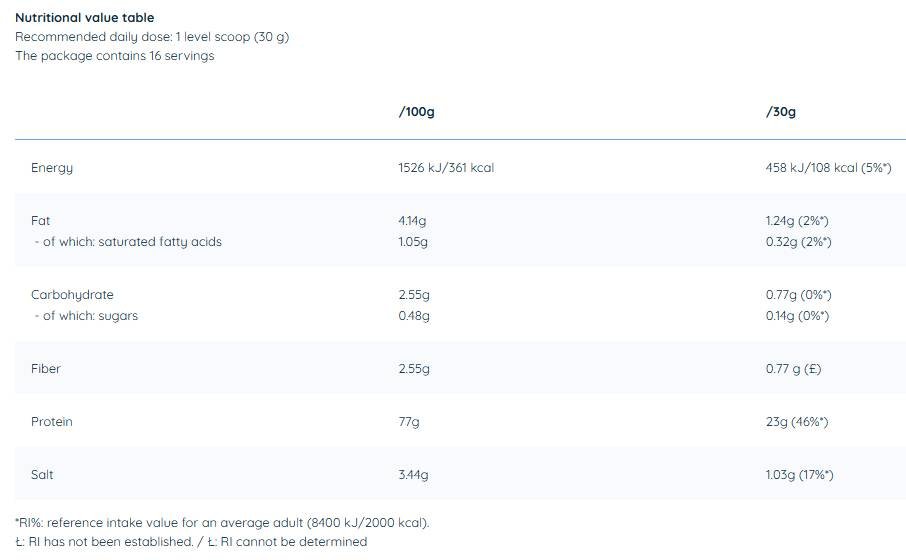Click the 0.77g (0%*) carbohydrate value
This screenshot has width=906, height=560.
click(799, 295)
